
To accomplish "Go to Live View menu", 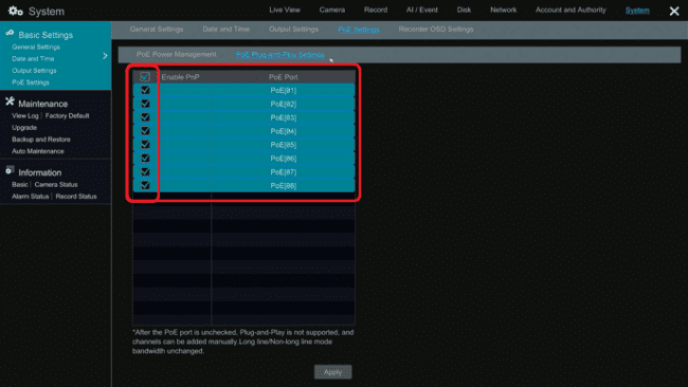I will coord(285,10).
